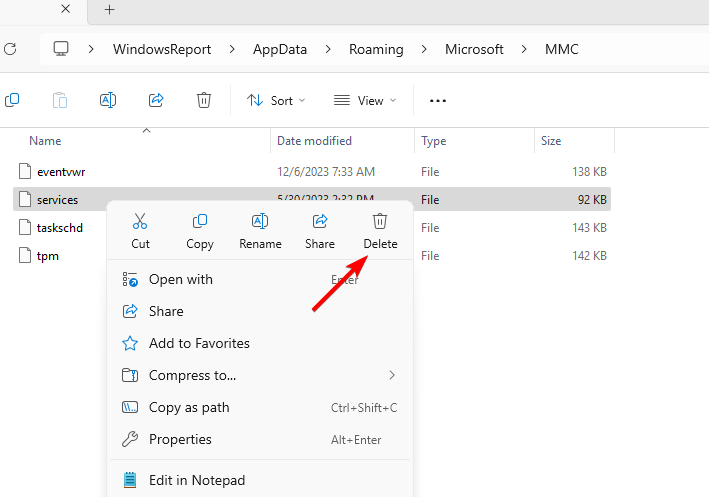The height and width of the screenshot is (497, 709).
Task: Open the View dropdown
Action: pos(364,100)
